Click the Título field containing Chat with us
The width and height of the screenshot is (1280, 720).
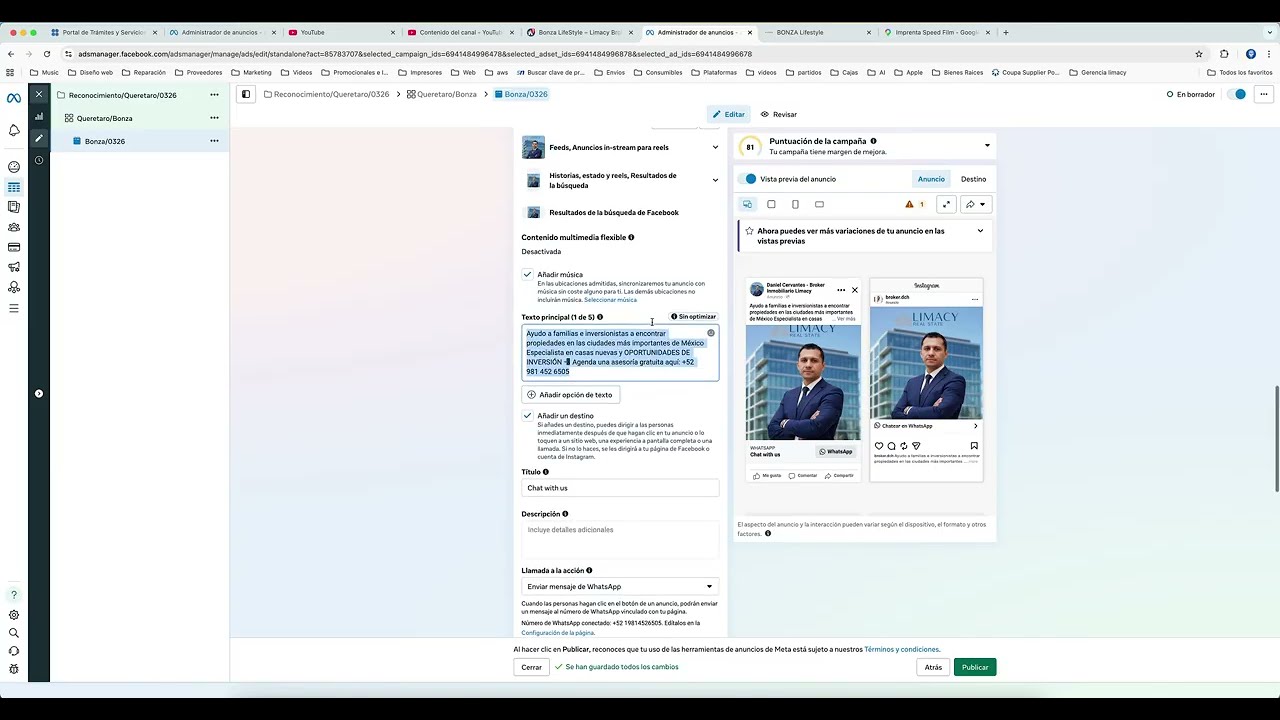(620, 488)
